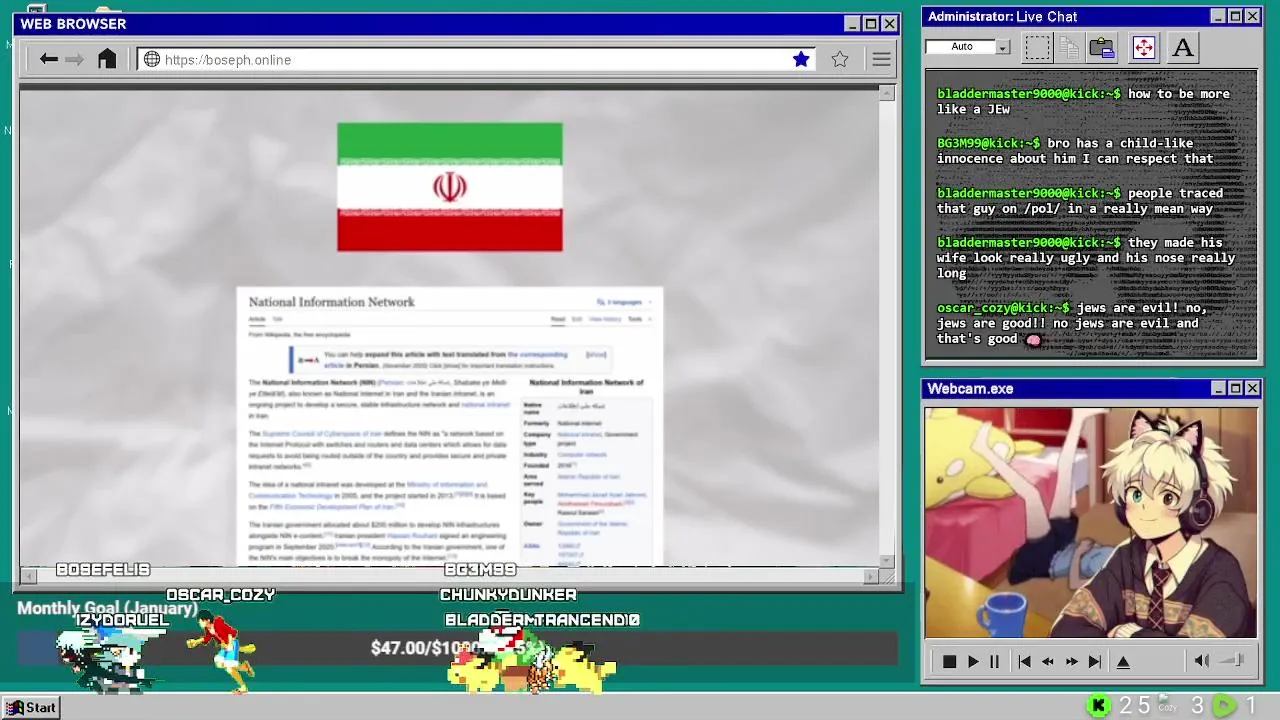Click the browser forward arrow
This screenshot has height=720, width=1280.
pyautogui.click(x=74, y=59)
